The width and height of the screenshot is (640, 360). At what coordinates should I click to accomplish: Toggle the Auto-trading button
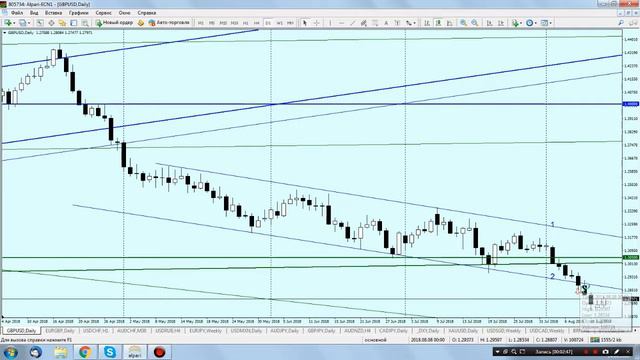(169, 23)
